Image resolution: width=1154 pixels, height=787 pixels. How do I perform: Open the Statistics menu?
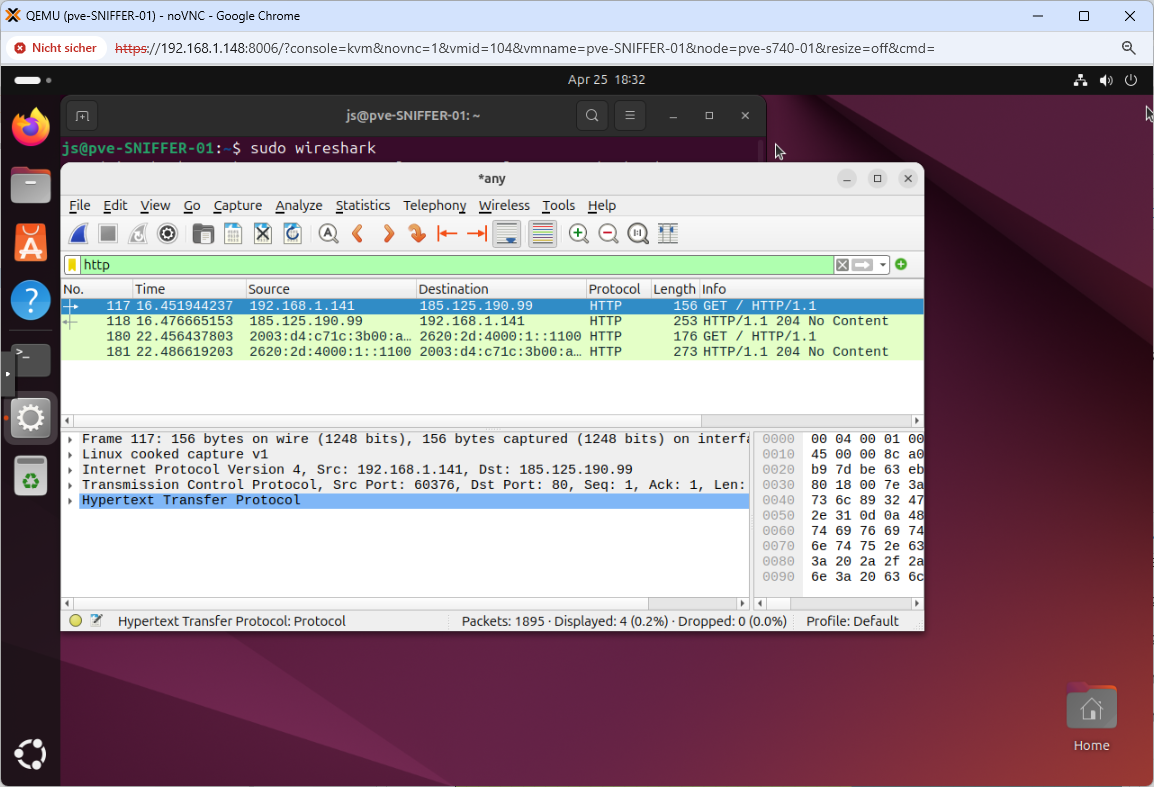[362, 205]
